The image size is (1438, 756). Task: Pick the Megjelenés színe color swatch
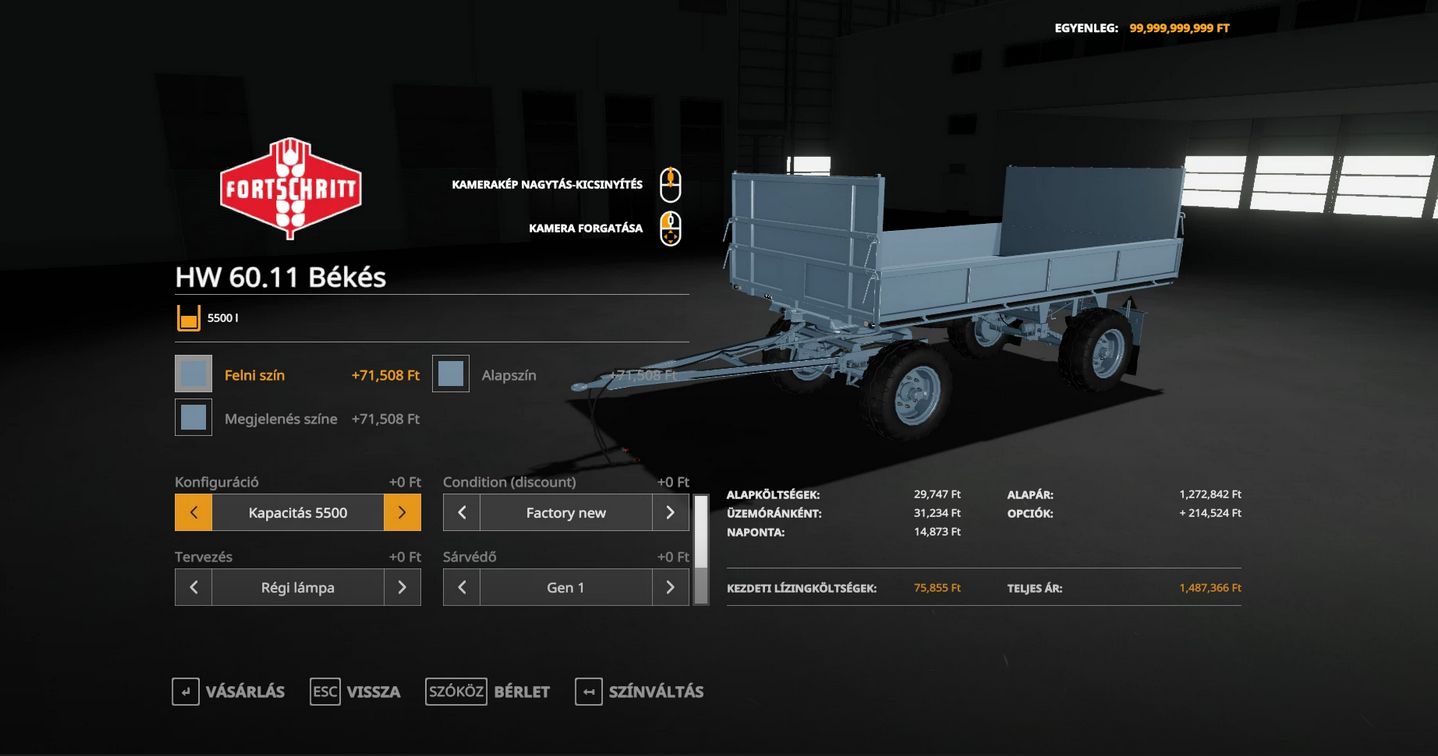pyautogui.click(x=193, y=417)
